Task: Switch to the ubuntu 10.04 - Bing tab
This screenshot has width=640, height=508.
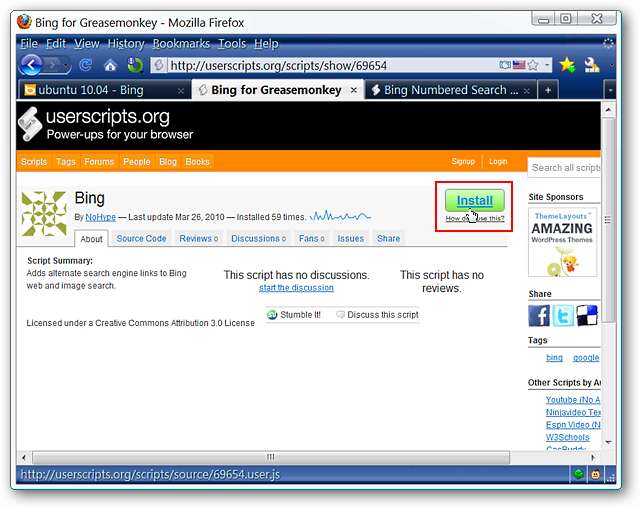Action: click(102, 90)
